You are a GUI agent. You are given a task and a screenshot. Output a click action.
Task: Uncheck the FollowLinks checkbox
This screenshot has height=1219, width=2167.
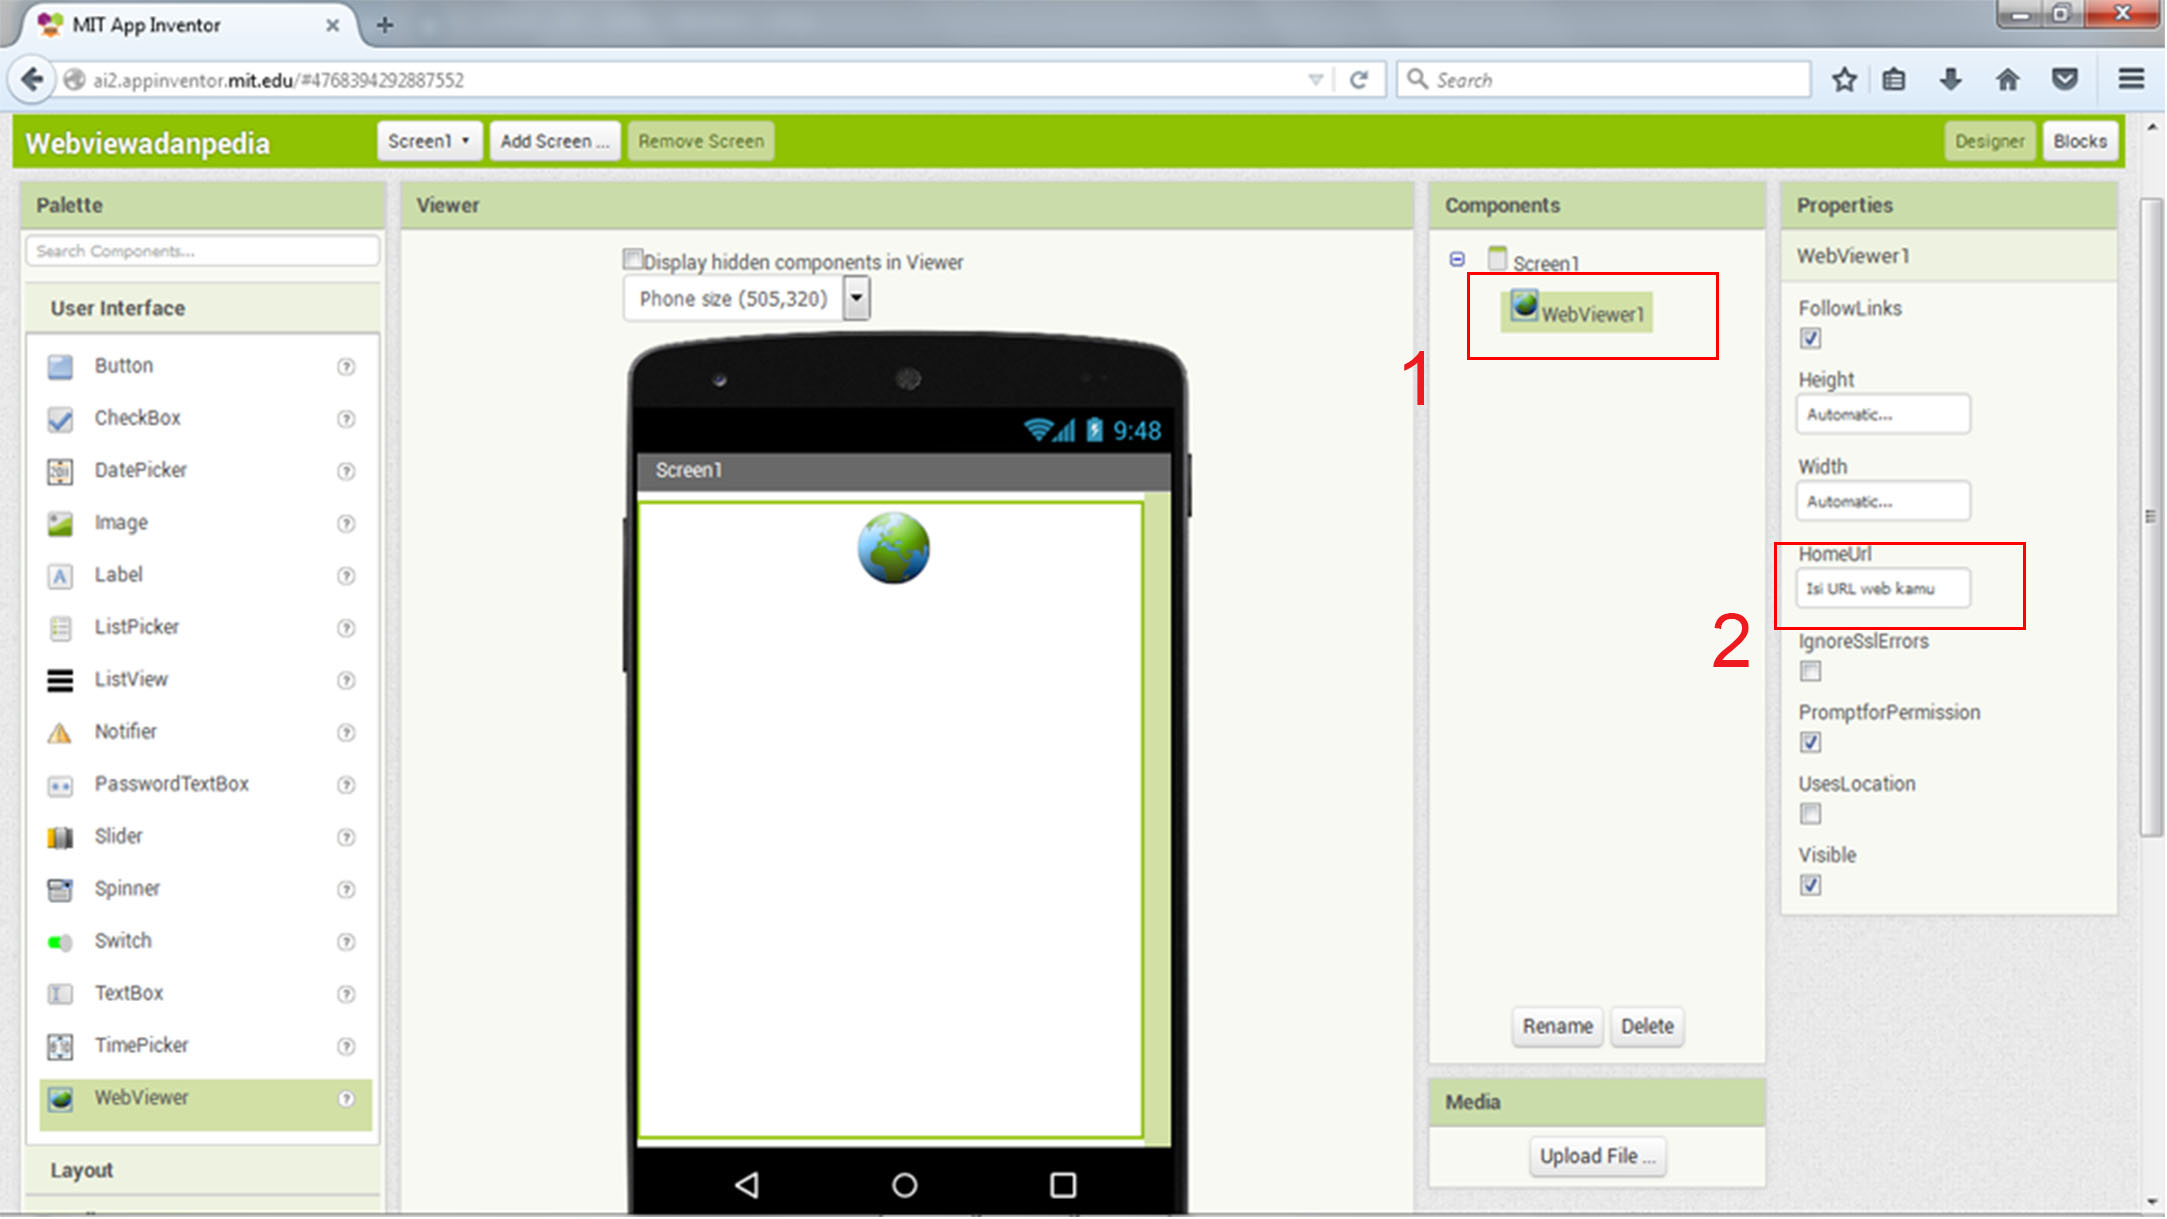tap(1810, 338)
